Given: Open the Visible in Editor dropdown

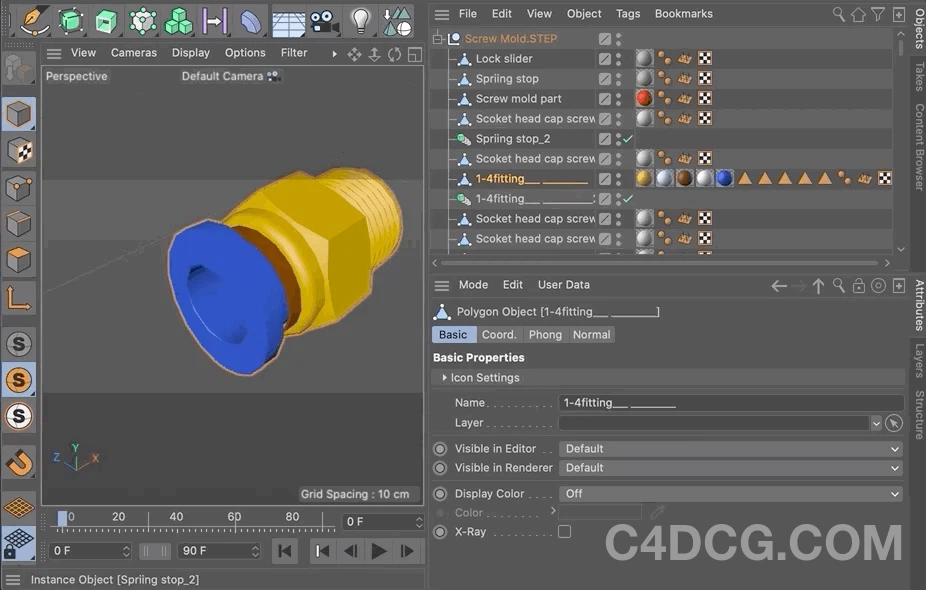Looking at the screenshot, I should point(731,448).
